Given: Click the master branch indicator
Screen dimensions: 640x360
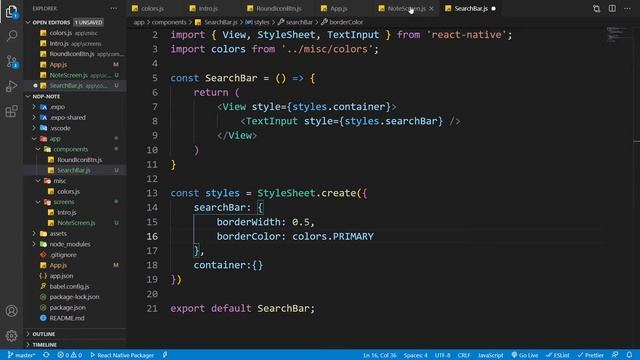Looking at the screenshot, I should tap(21, 355).
